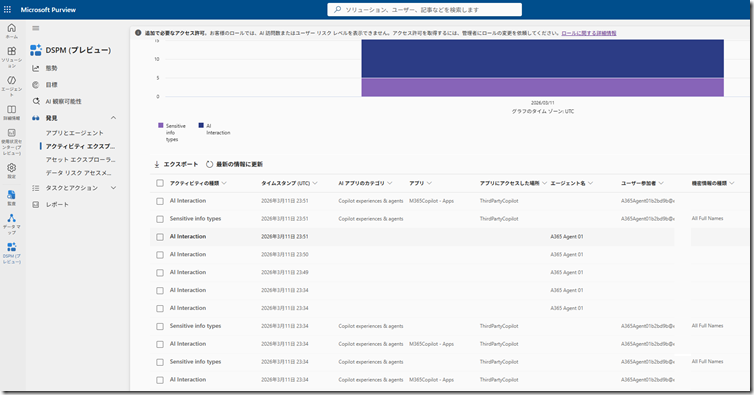
Task: Go to ホーム in the left rail
Action: coord(12,31)
